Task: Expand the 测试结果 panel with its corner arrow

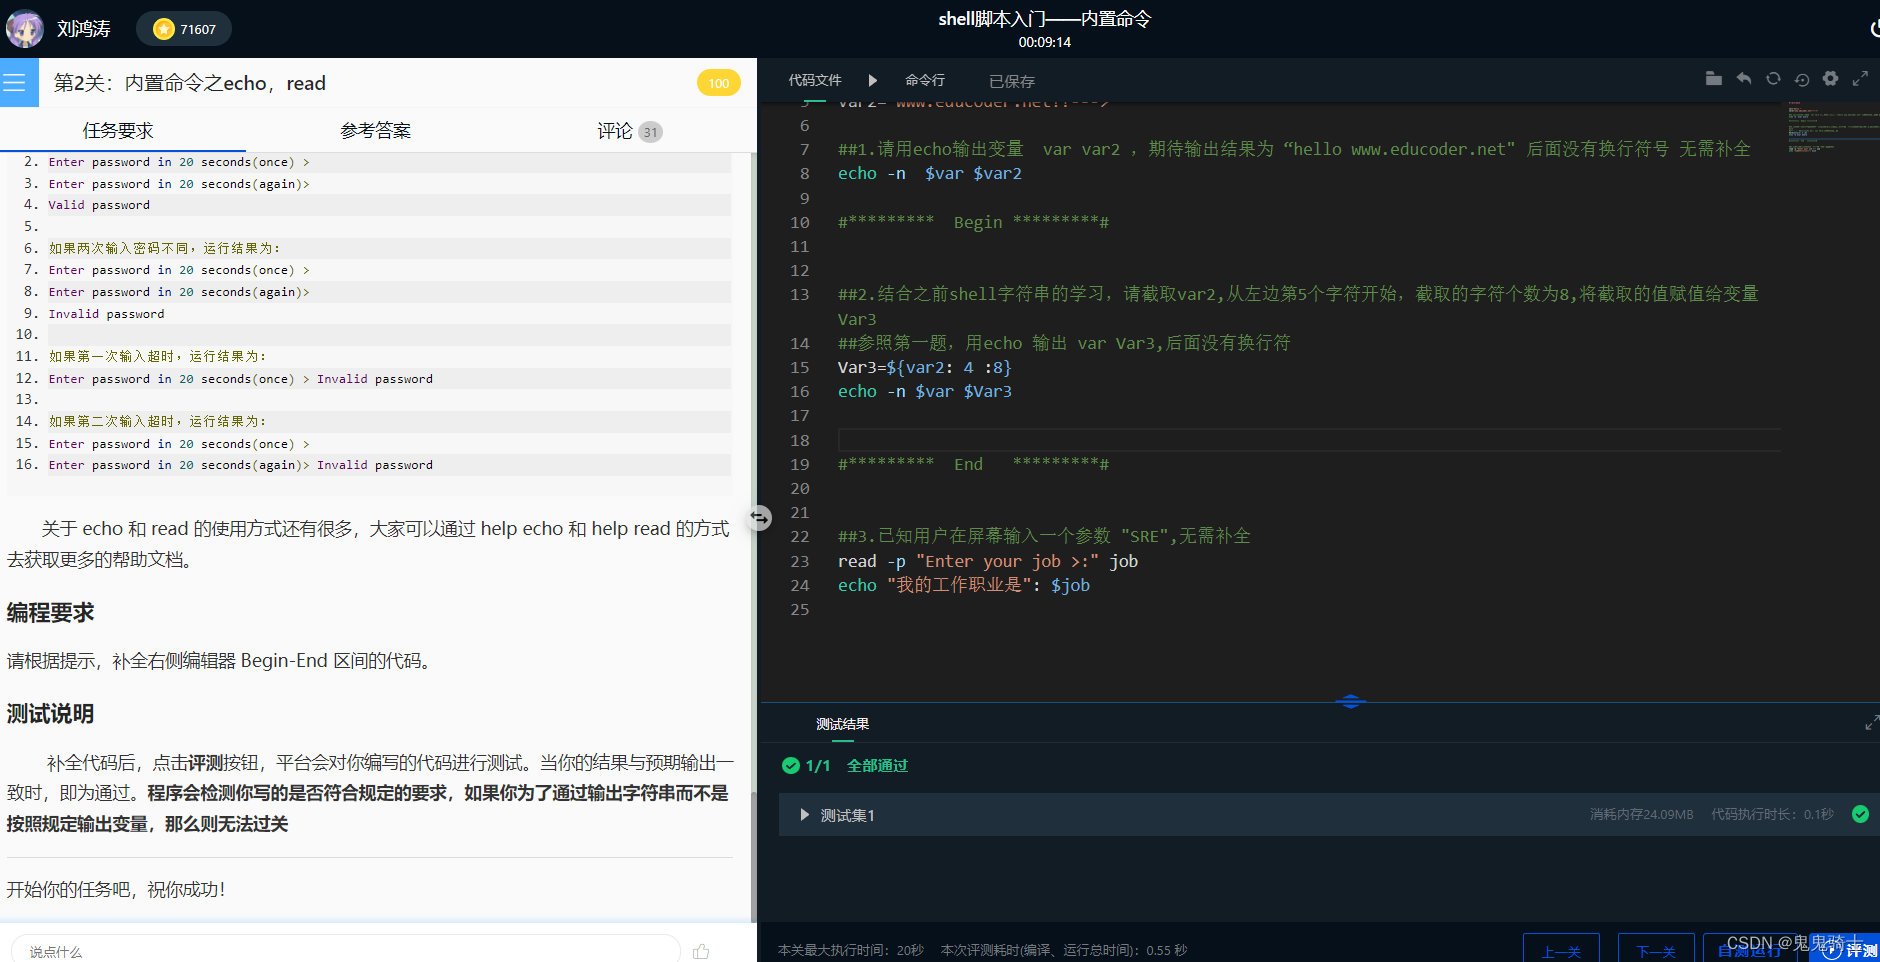Action: 1869,722
